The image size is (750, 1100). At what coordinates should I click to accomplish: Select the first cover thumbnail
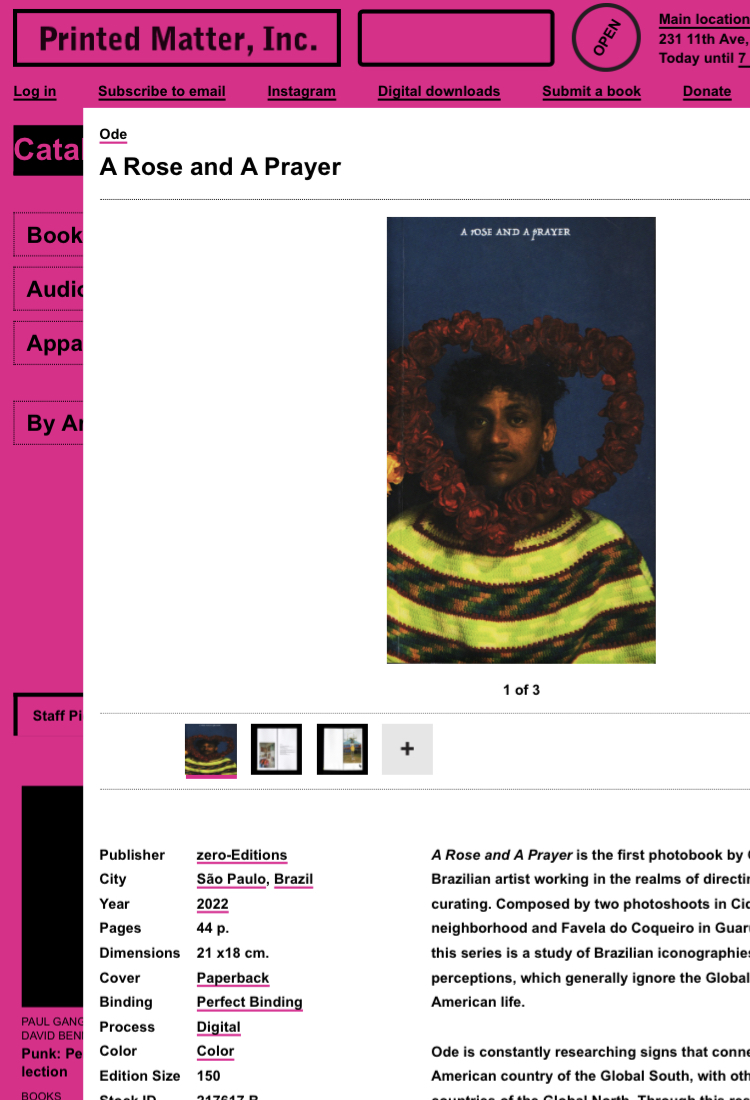(210, 749)
